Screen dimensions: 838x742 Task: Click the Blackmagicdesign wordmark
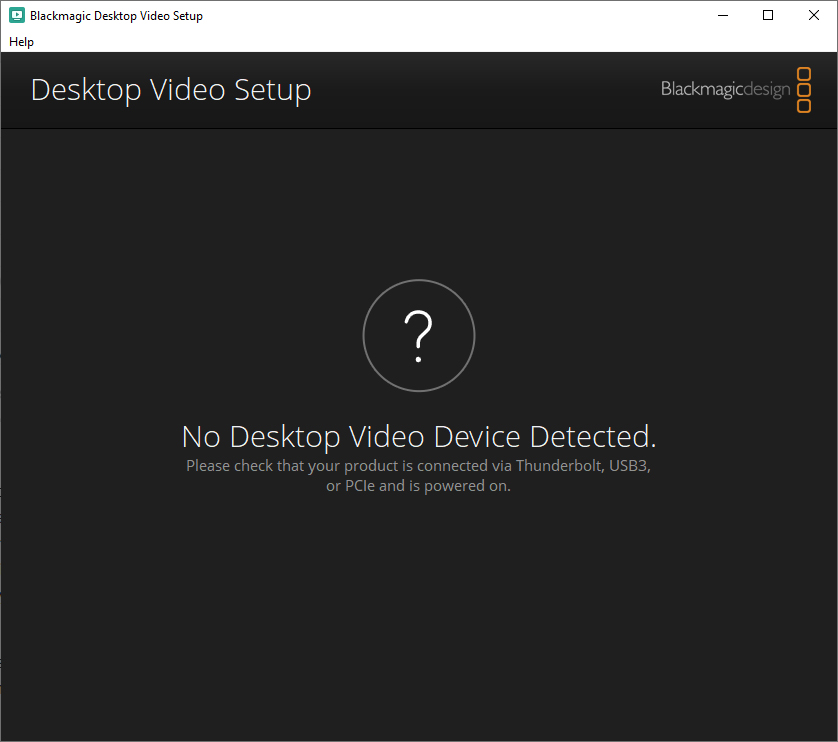tap(725, 89)
